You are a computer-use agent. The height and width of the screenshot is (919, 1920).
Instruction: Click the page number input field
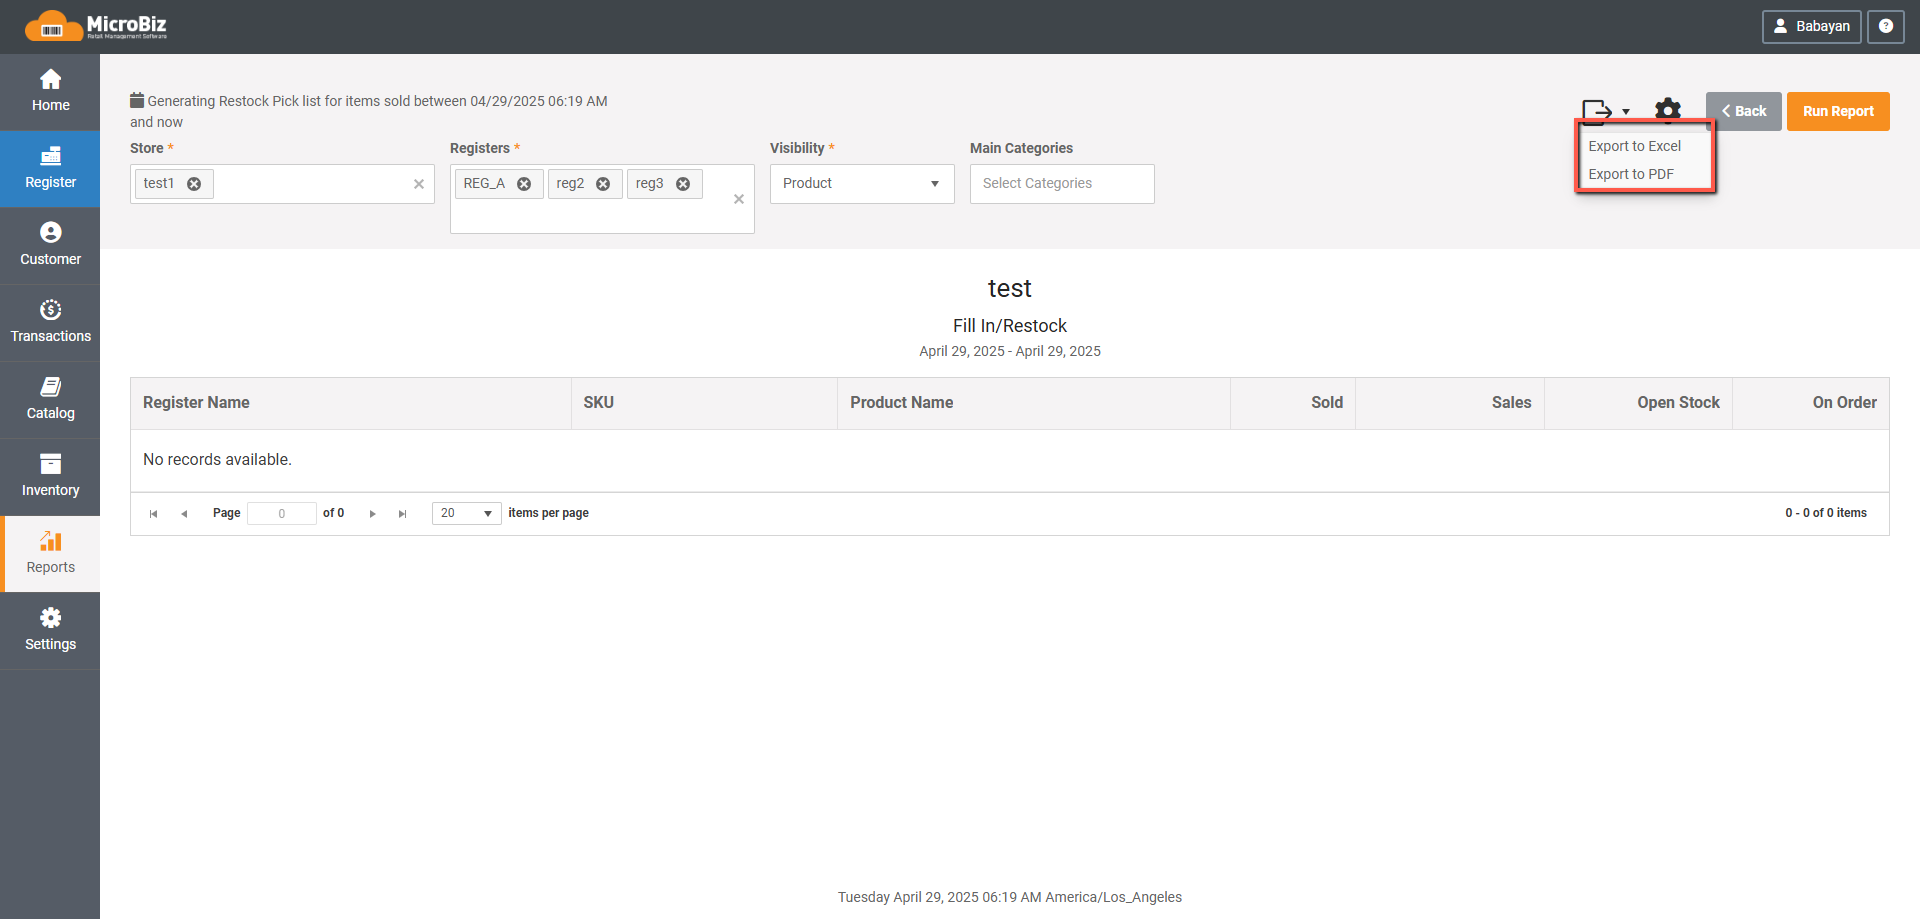point(282,513)
